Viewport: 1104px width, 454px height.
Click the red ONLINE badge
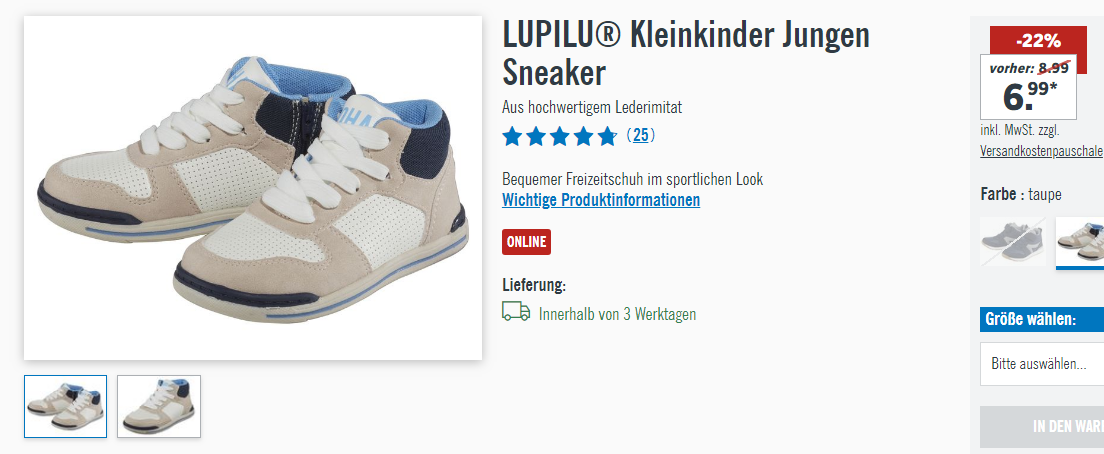527,242
